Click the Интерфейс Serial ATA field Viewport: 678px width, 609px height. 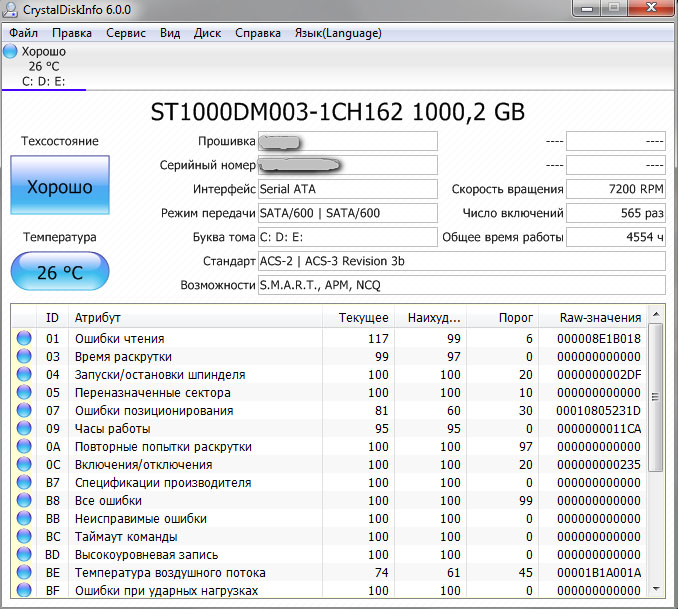348,189
